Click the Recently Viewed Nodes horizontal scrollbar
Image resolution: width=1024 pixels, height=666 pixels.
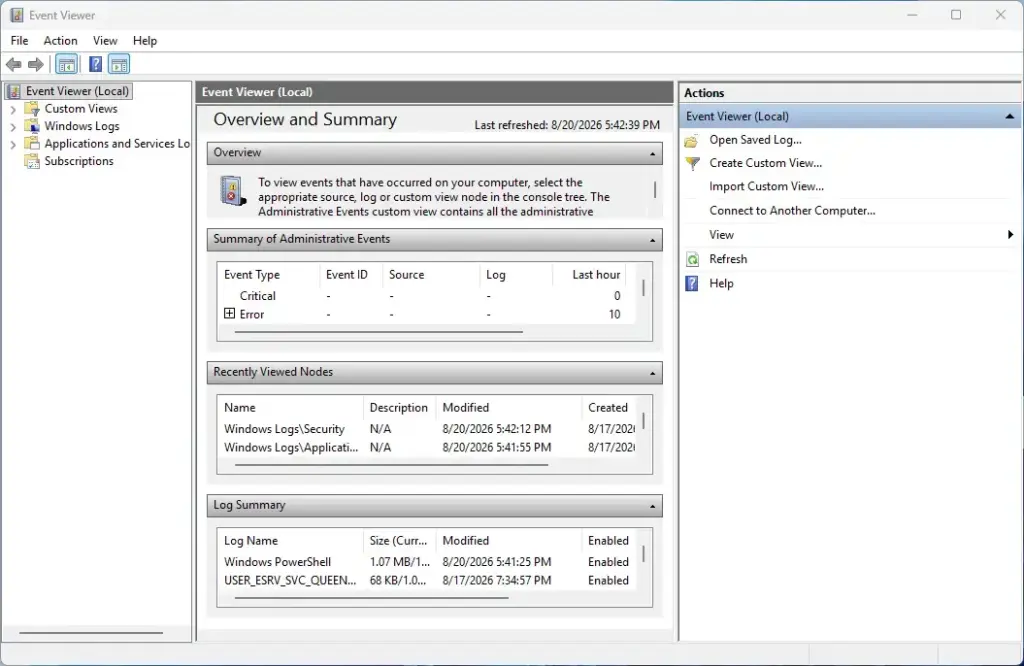[391, 465]
